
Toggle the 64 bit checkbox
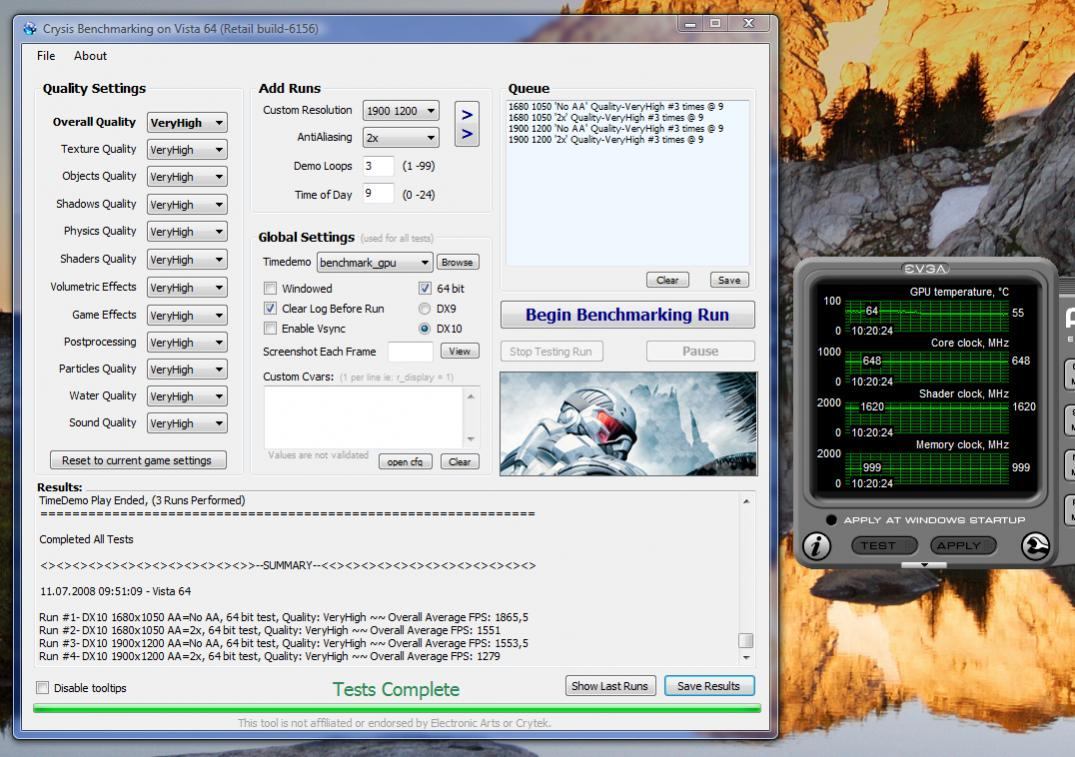tap(425, 289)
